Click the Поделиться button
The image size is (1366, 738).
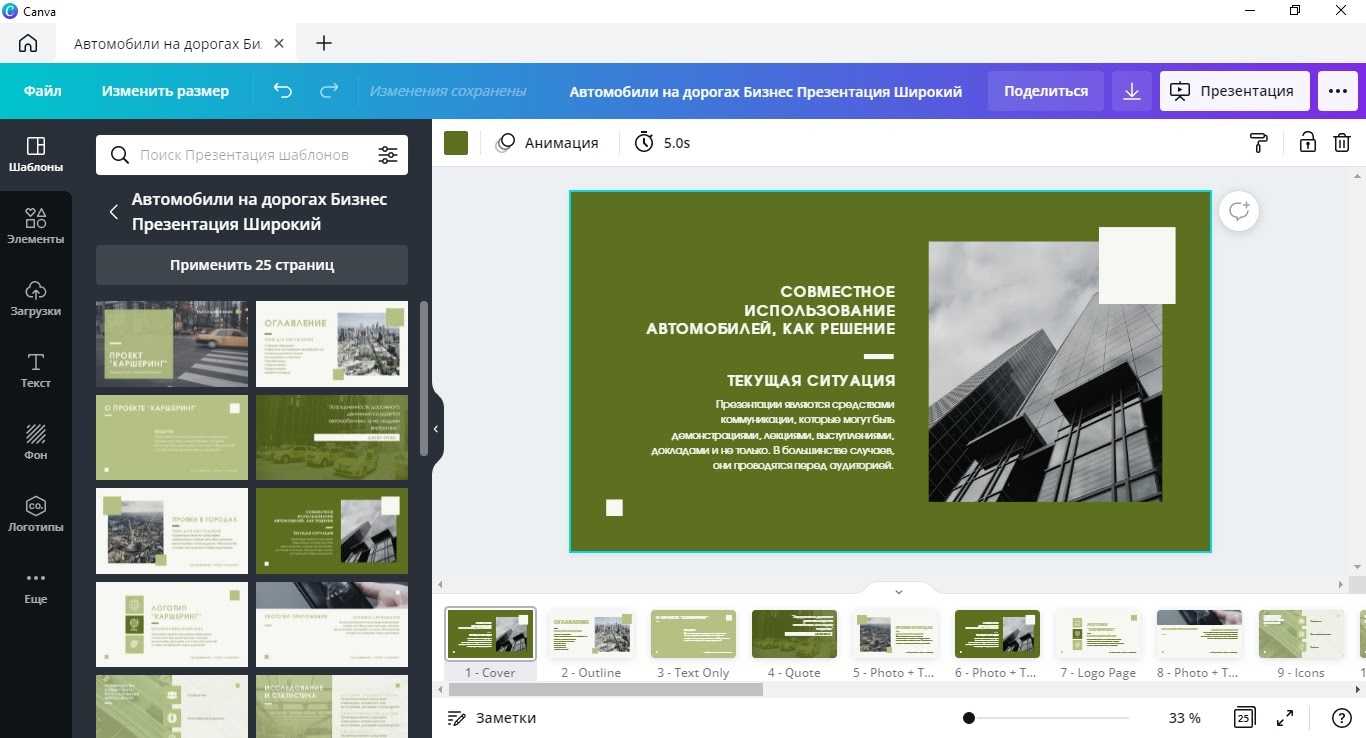pos(1046,91)
